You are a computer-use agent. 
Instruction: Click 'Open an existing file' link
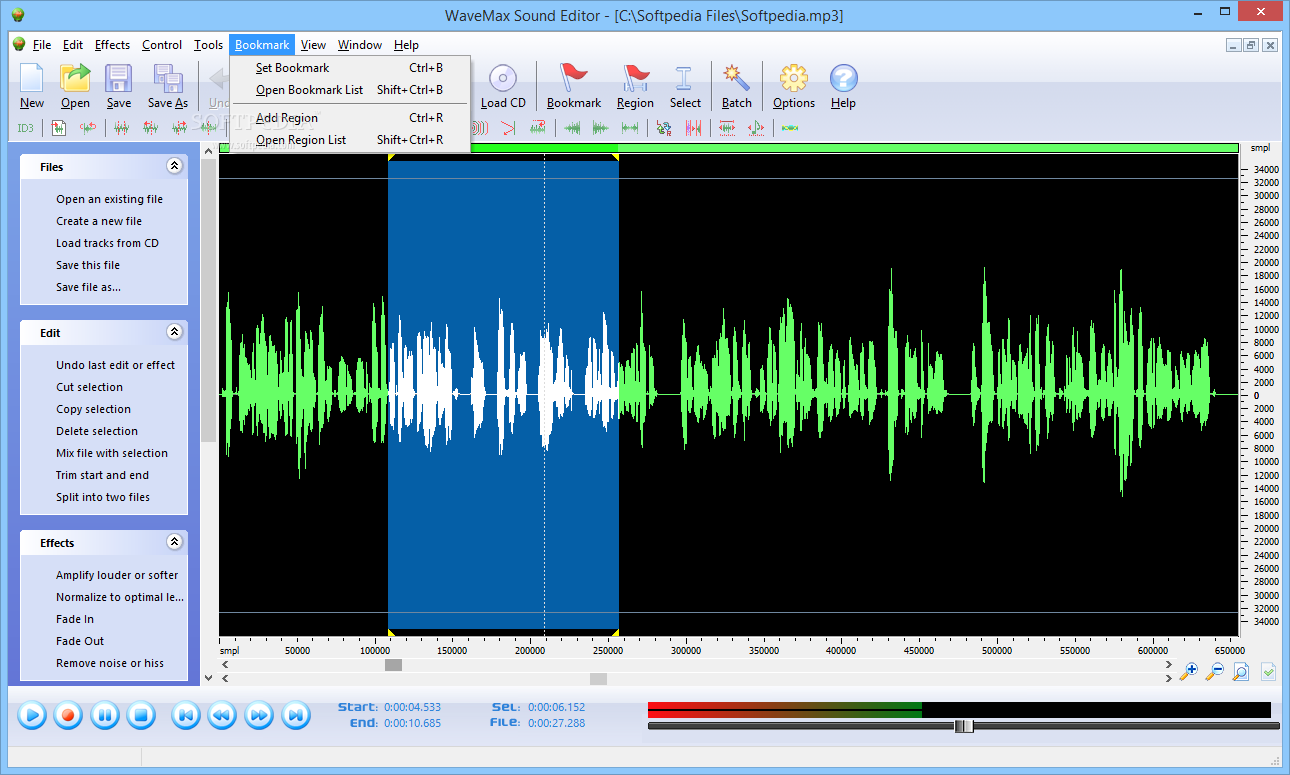pos(109,199)
